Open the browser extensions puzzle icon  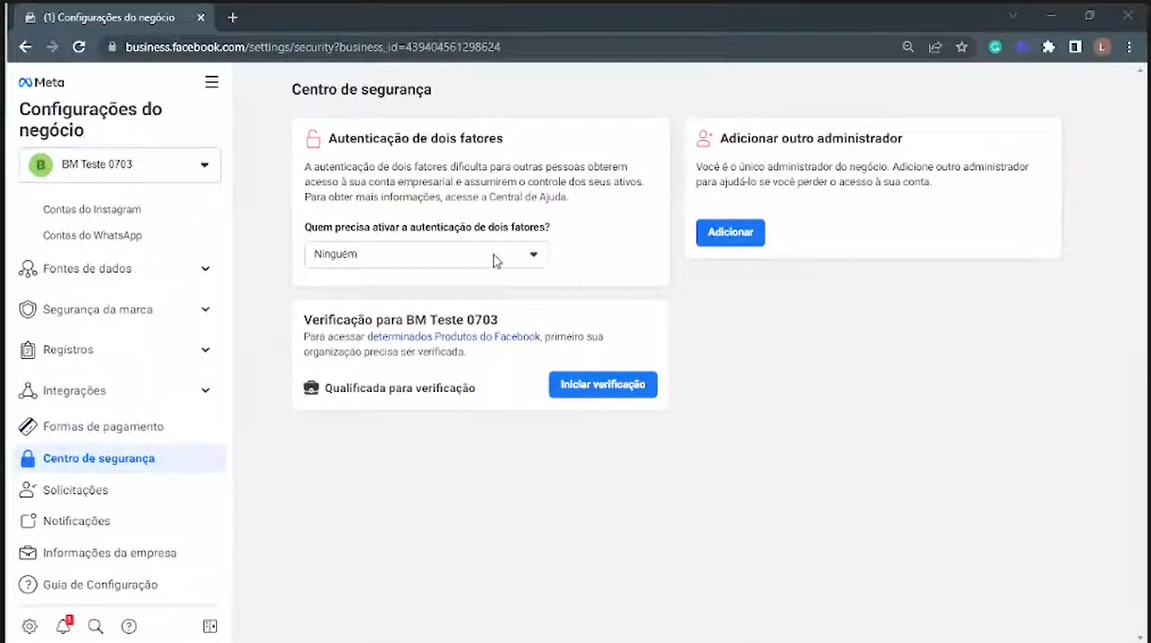[x=1048, y=47]
